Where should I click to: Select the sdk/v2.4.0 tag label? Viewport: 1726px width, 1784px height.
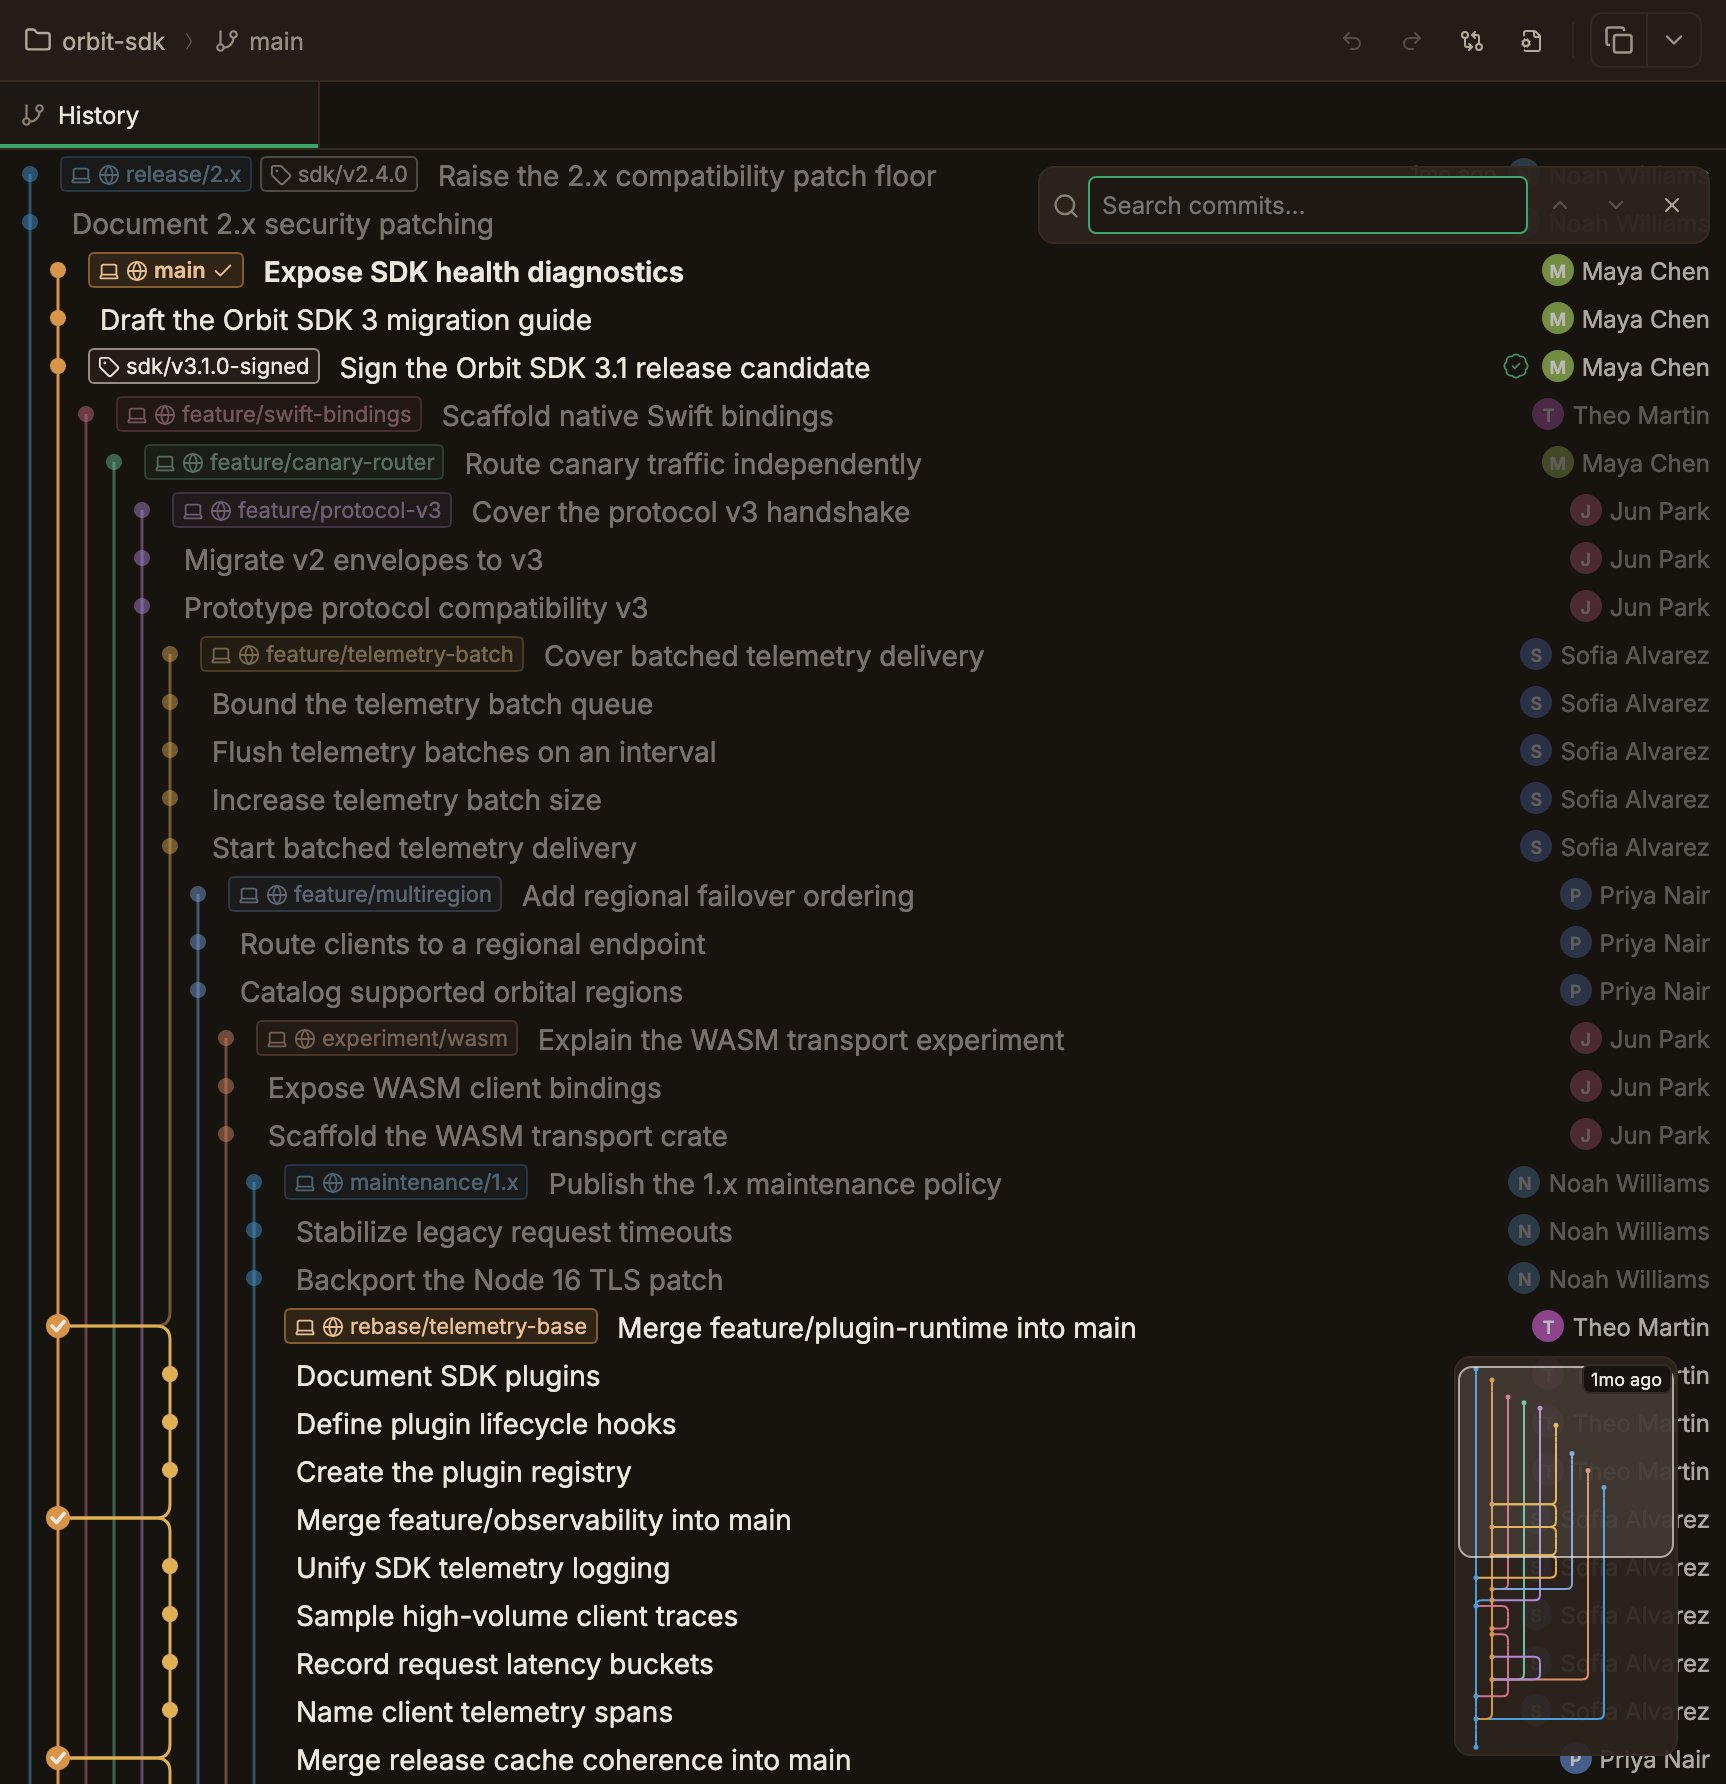[x=339, y=174]
